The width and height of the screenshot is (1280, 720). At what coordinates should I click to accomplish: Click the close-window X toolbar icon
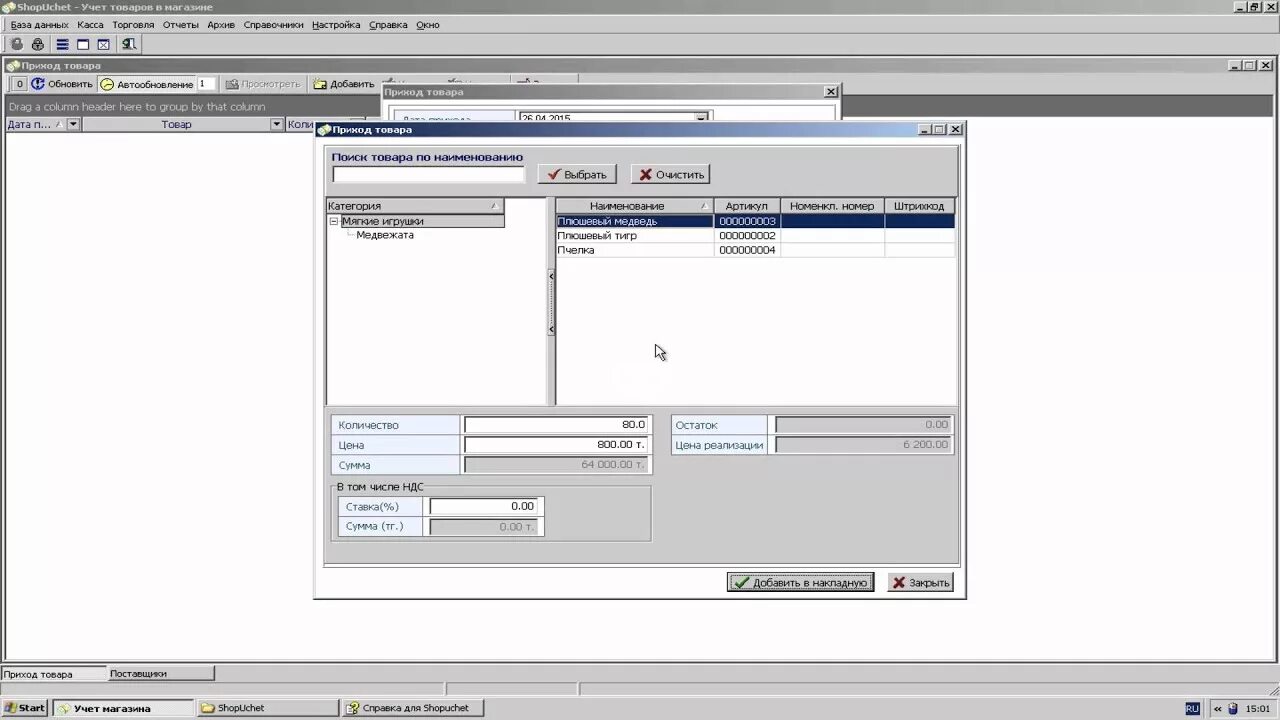tap(103, 44)
